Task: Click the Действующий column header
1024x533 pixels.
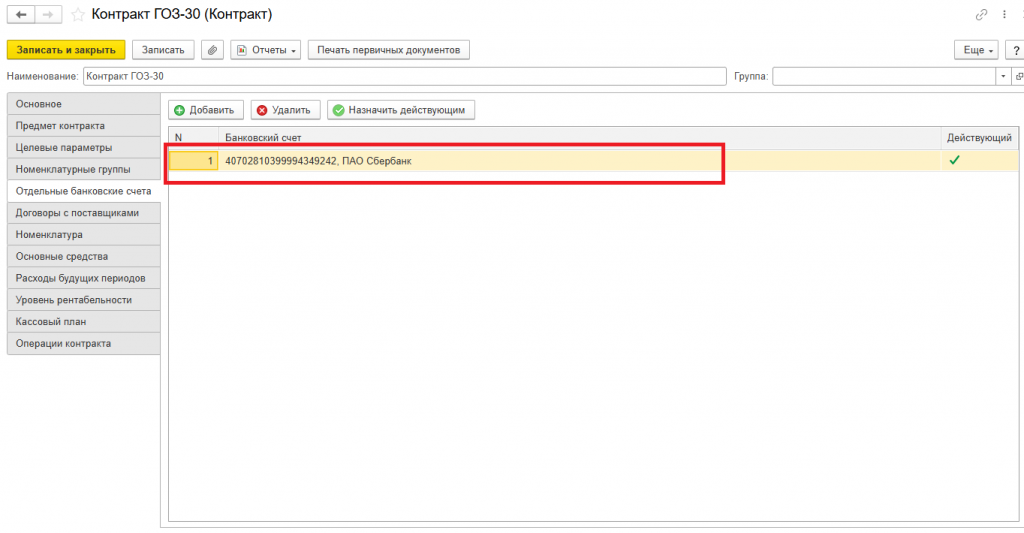Action: tap(980, 138)
